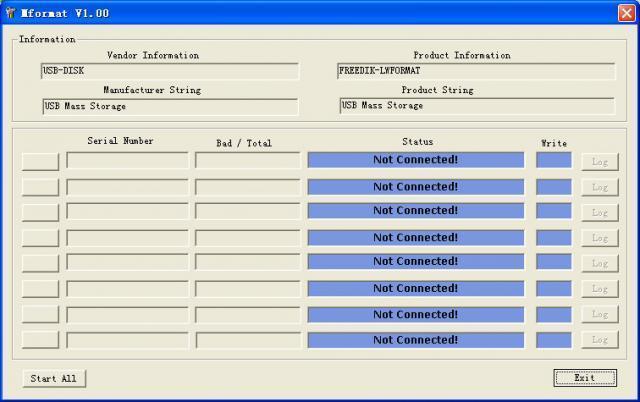640x402 pixels.
Task: Click the sixth row blue Write indicator
Action: (x=553, y=289)
